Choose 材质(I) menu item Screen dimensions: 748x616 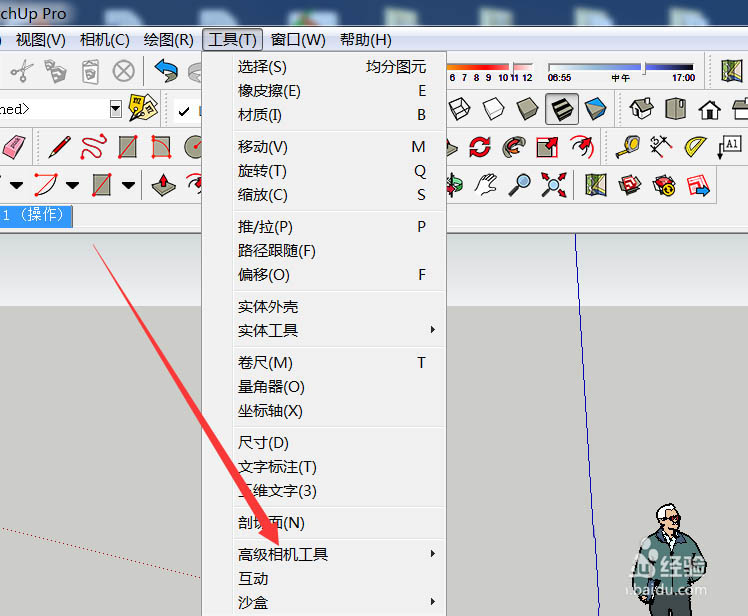pos(341,115)
